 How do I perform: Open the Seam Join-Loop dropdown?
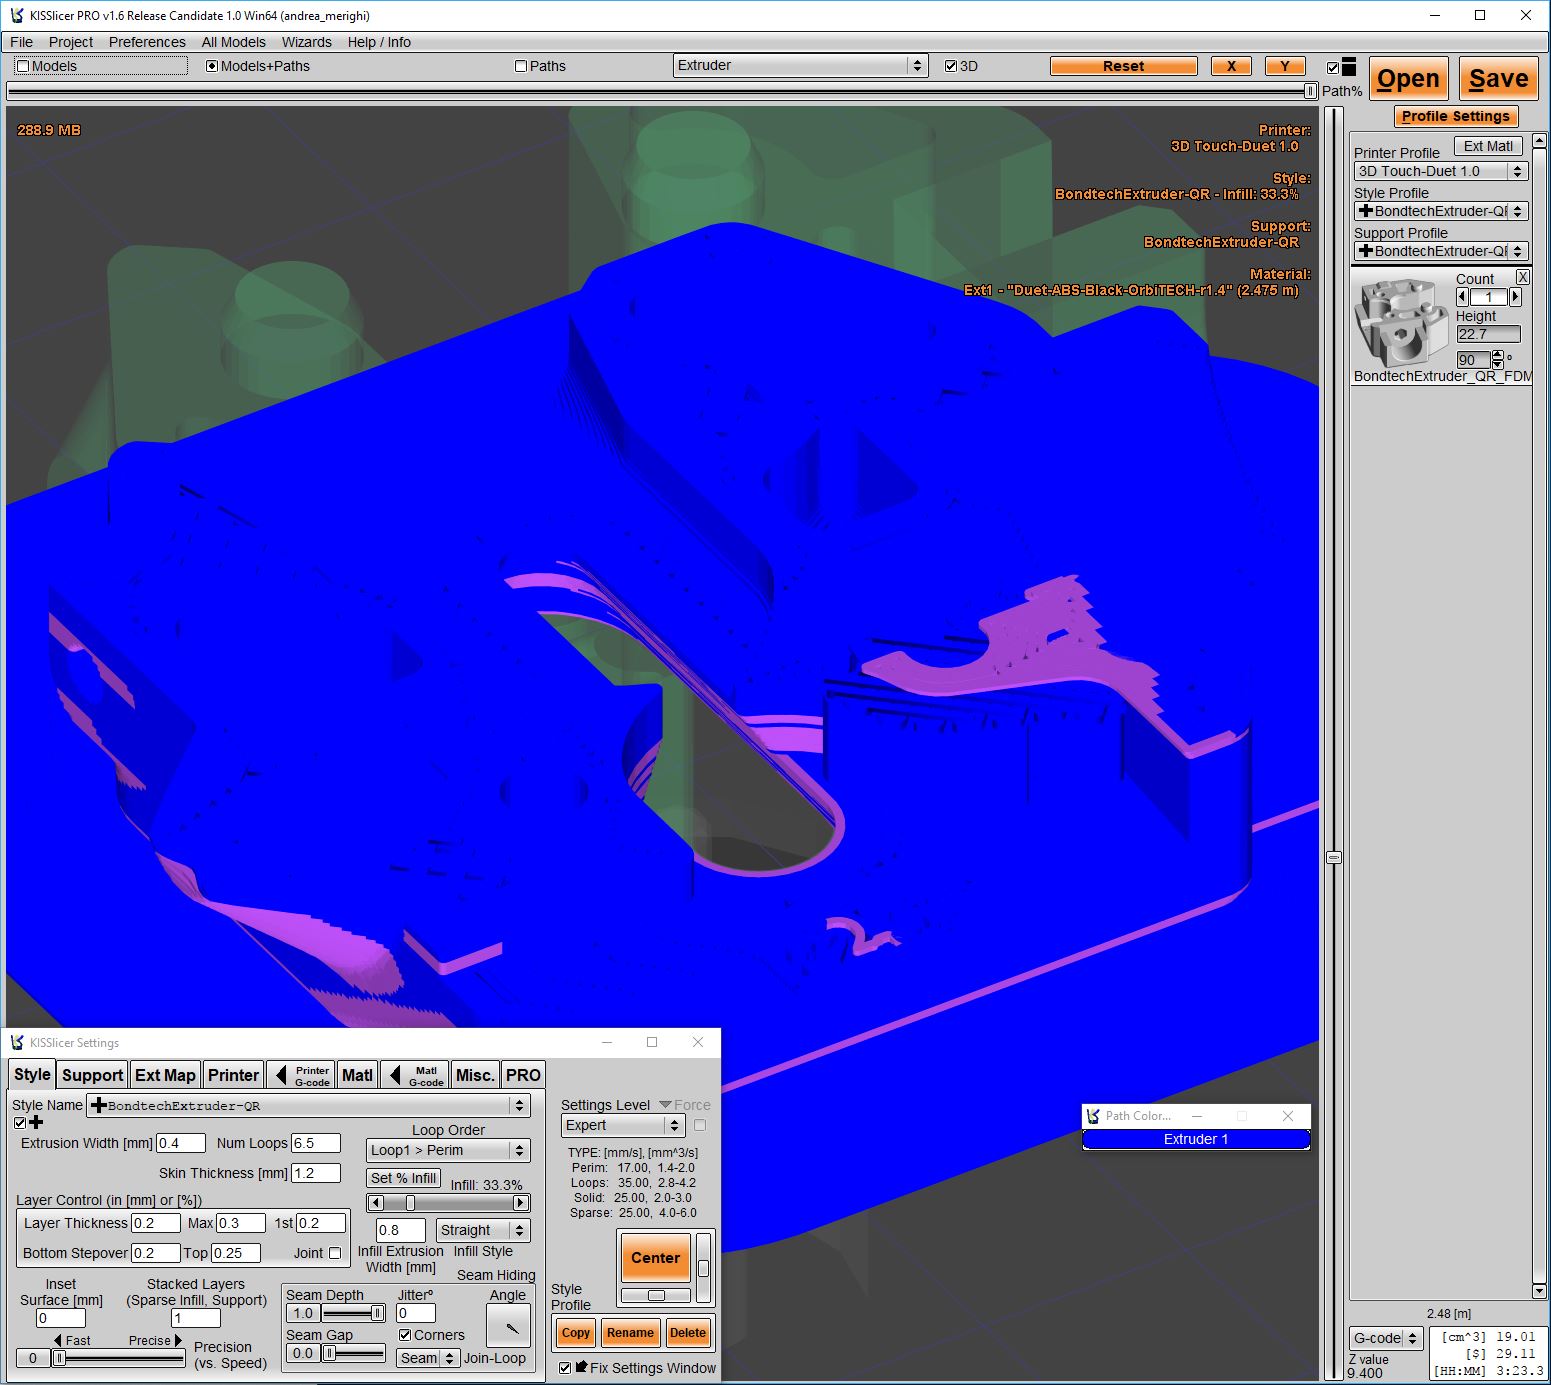(x=428, y=1358)
